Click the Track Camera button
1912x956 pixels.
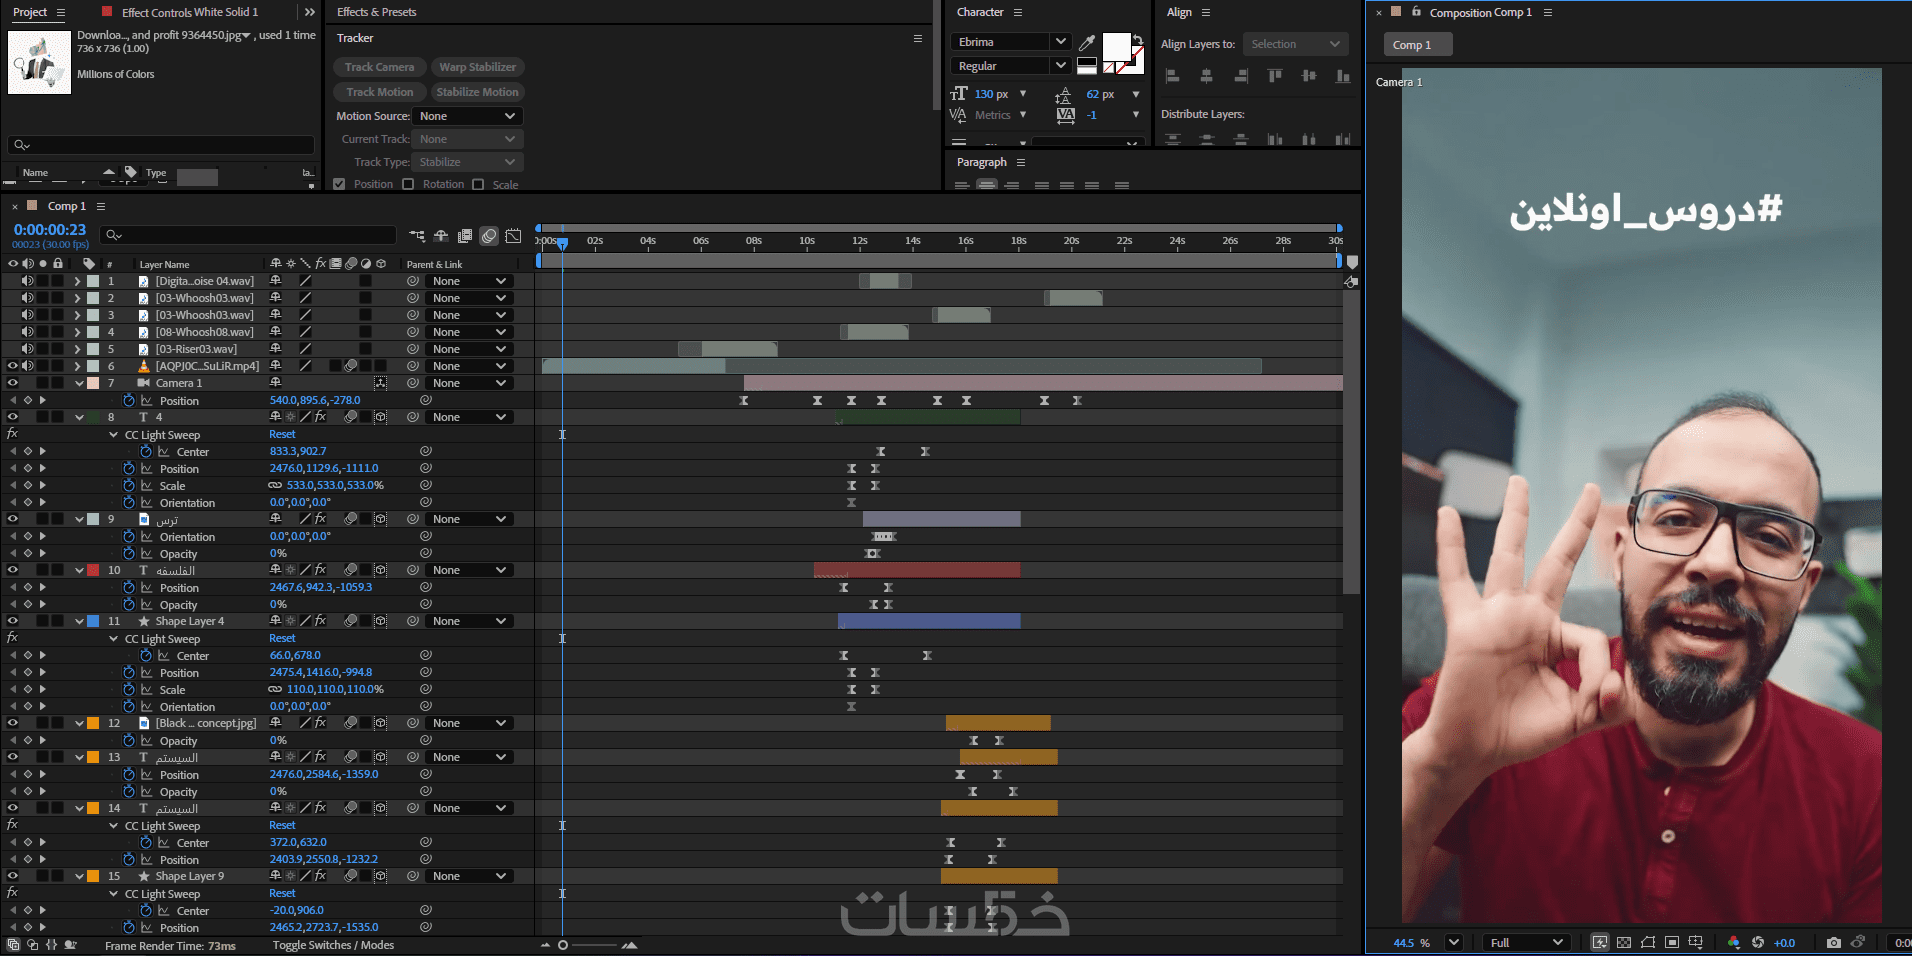tap(380, 67)
